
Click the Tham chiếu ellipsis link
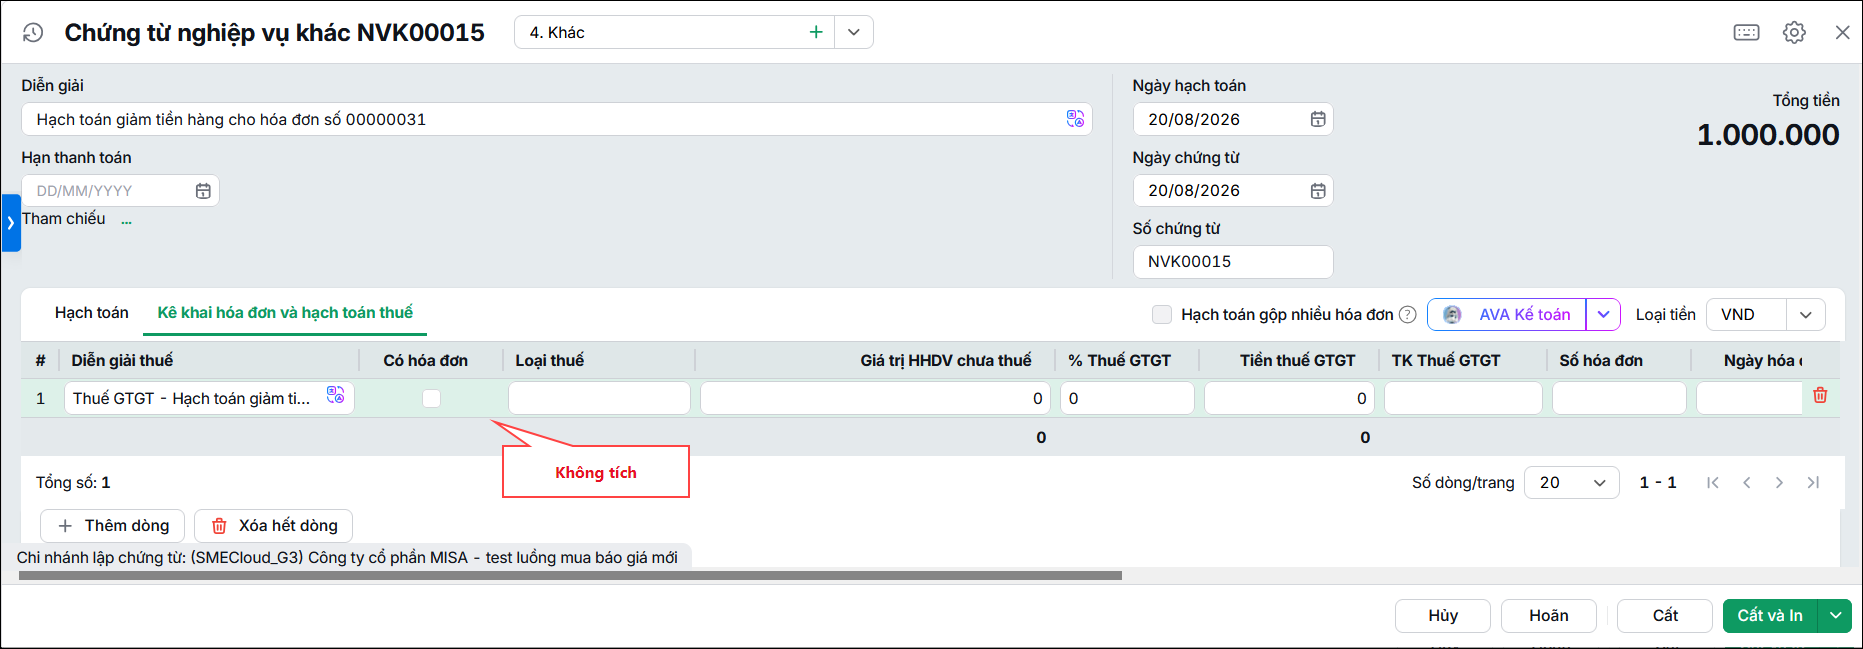tap(126, 220)
